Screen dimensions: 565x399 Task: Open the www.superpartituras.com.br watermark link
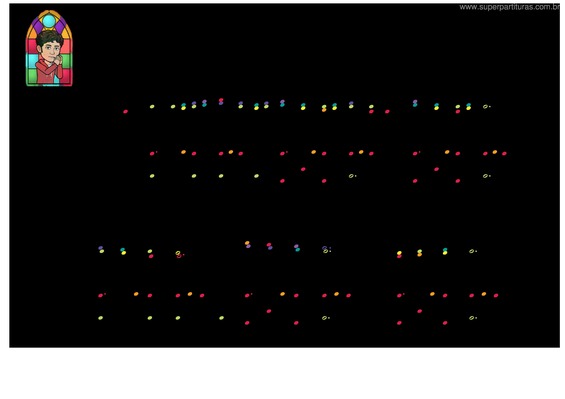click(509, 7)
